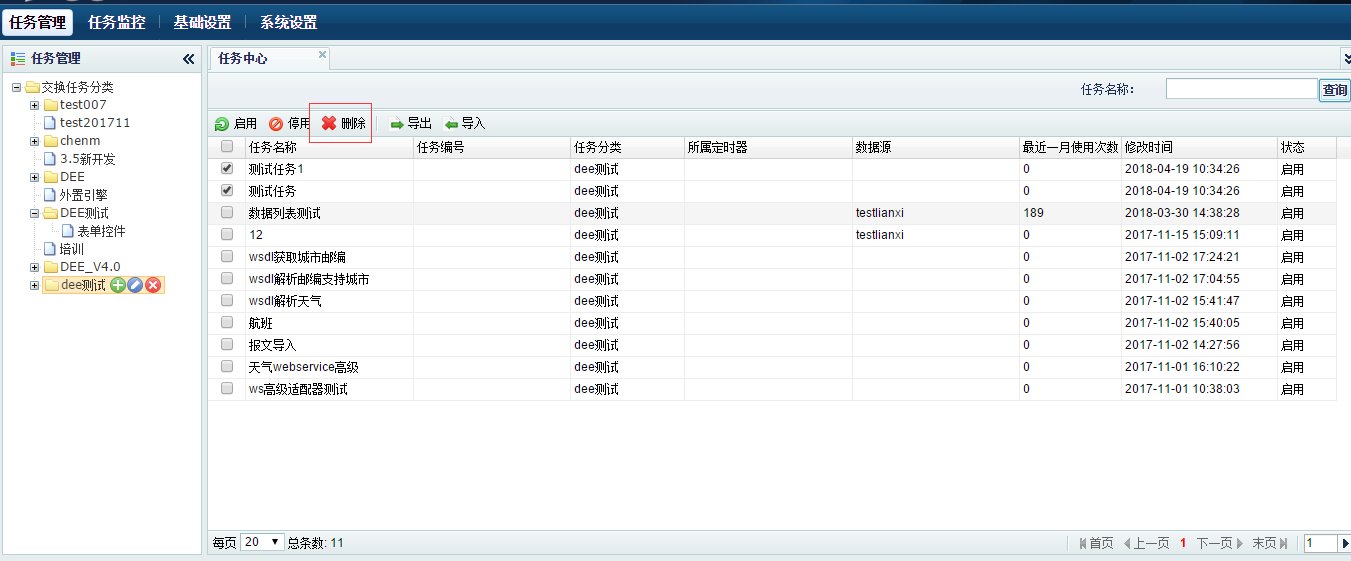Uncheck the 测试任务 row checkbox

(227, 190)
